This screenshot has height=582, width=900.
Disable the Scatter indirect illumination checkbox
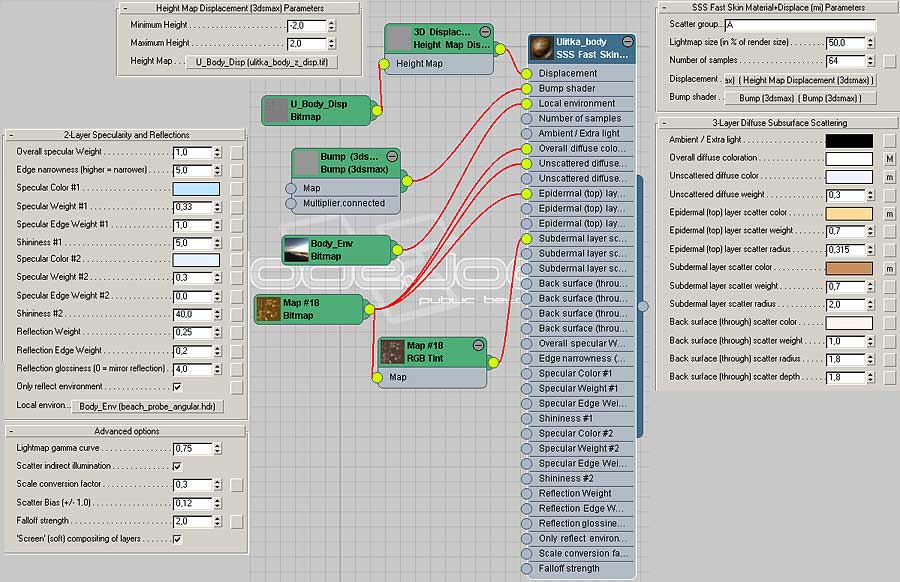pos(177,467)
